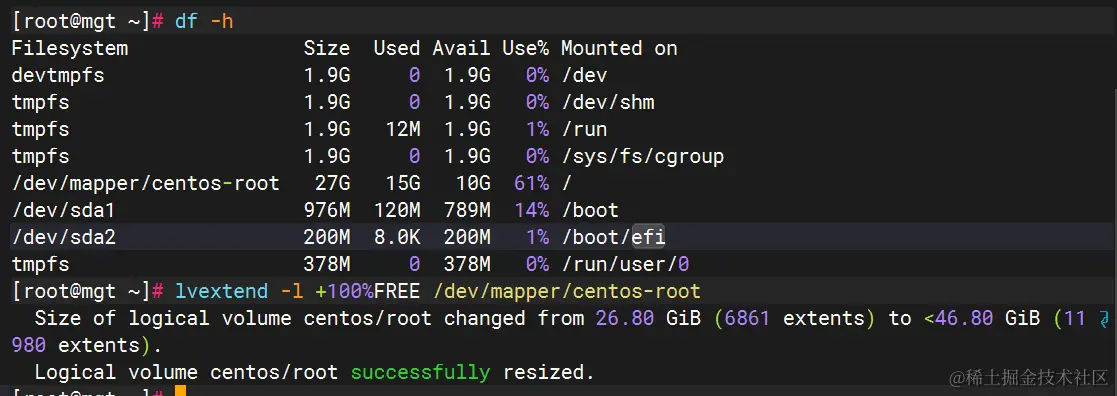Click the 'df -h' command text
The height and width of the screenshot is (396, 1117).
coord(204,21)
